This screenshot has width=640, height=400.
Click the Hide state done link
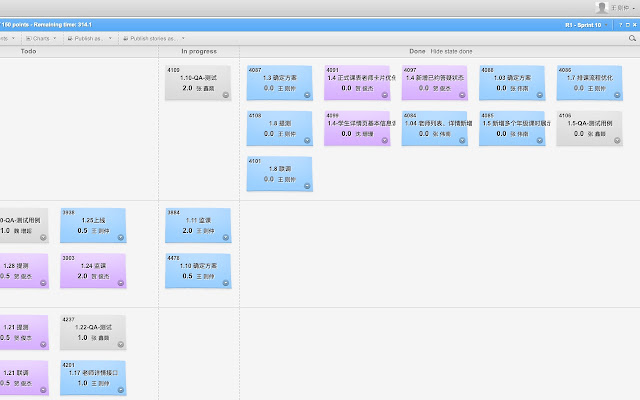(451, 50)
